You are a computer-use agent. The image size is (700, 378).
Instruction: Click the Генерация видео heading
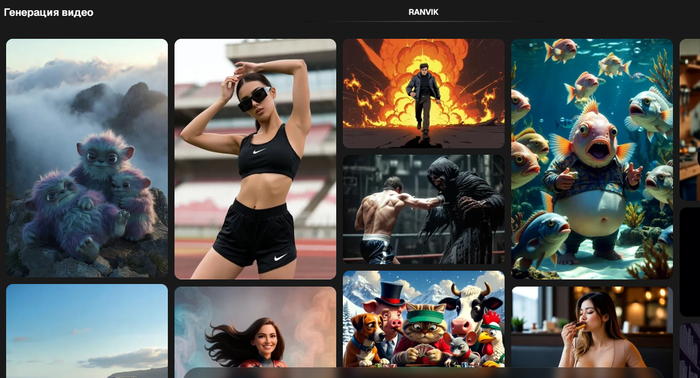[x=49, y=12]
